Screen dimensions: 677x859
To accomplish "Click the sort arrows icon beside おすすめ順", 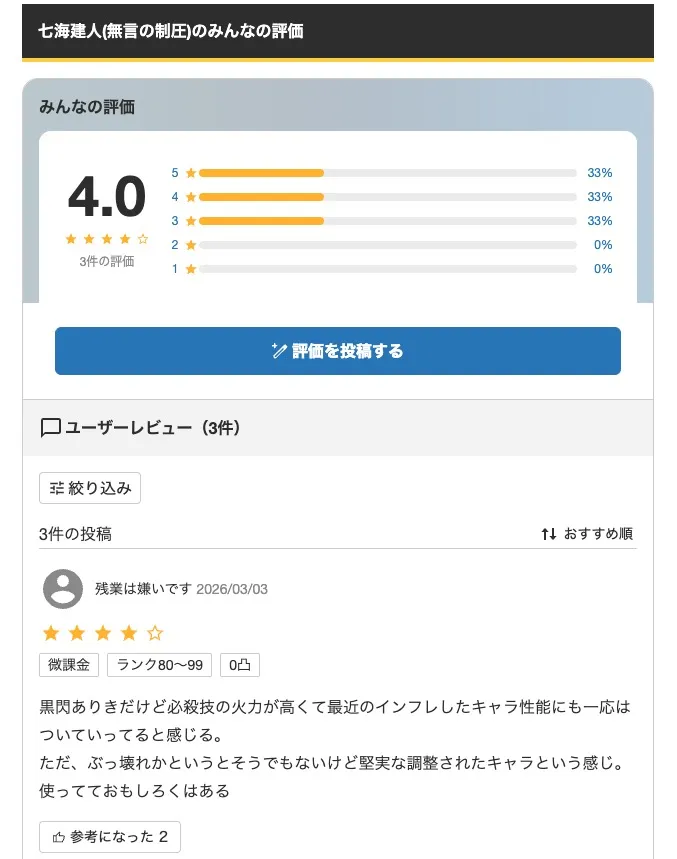I will (548, 534).
